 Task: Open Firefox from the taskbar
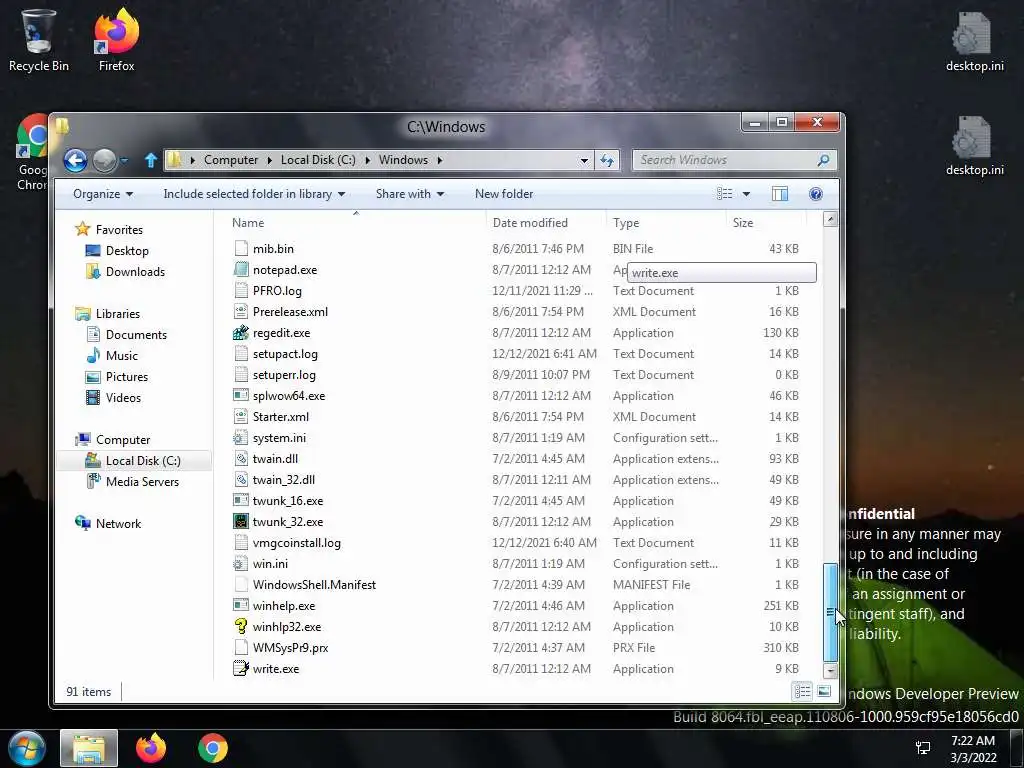[151, 748]
